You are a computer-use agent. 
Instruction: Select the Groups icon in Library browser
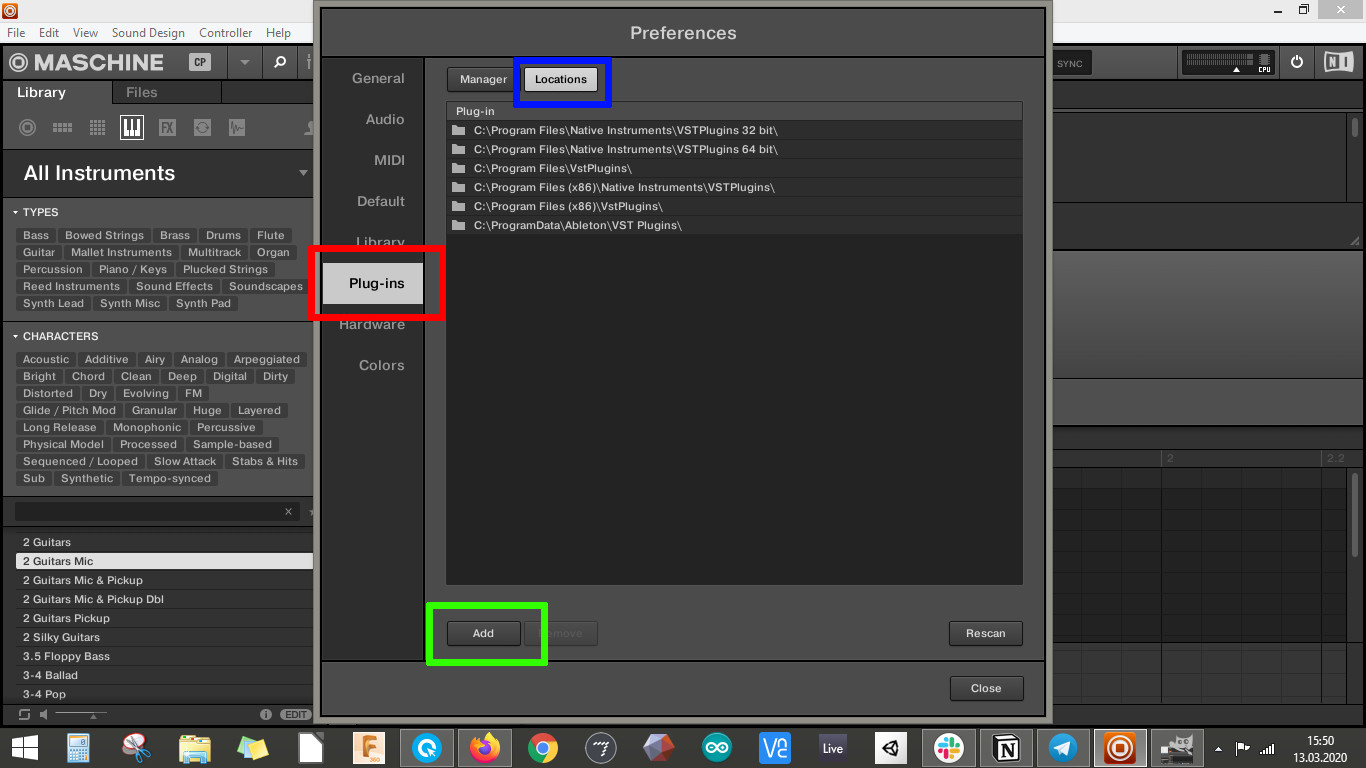pos(62,127)
